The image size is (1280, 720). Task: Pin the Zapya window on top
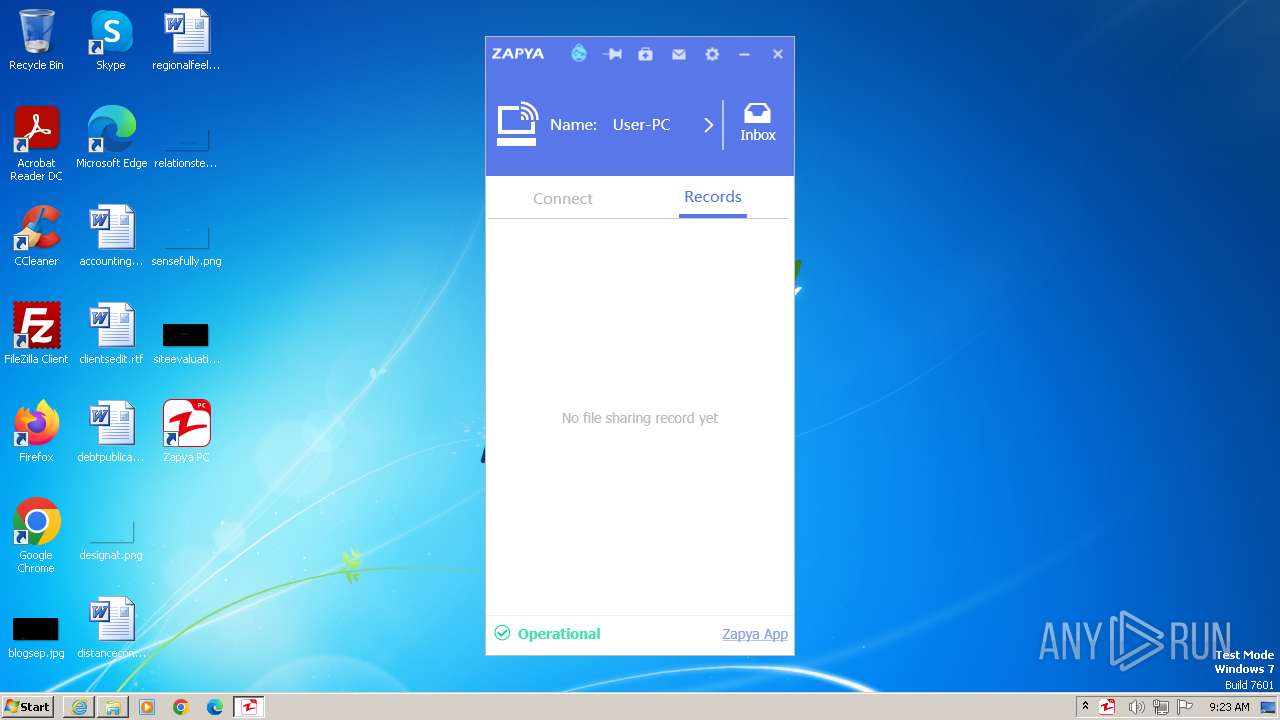tap(612, 54)
